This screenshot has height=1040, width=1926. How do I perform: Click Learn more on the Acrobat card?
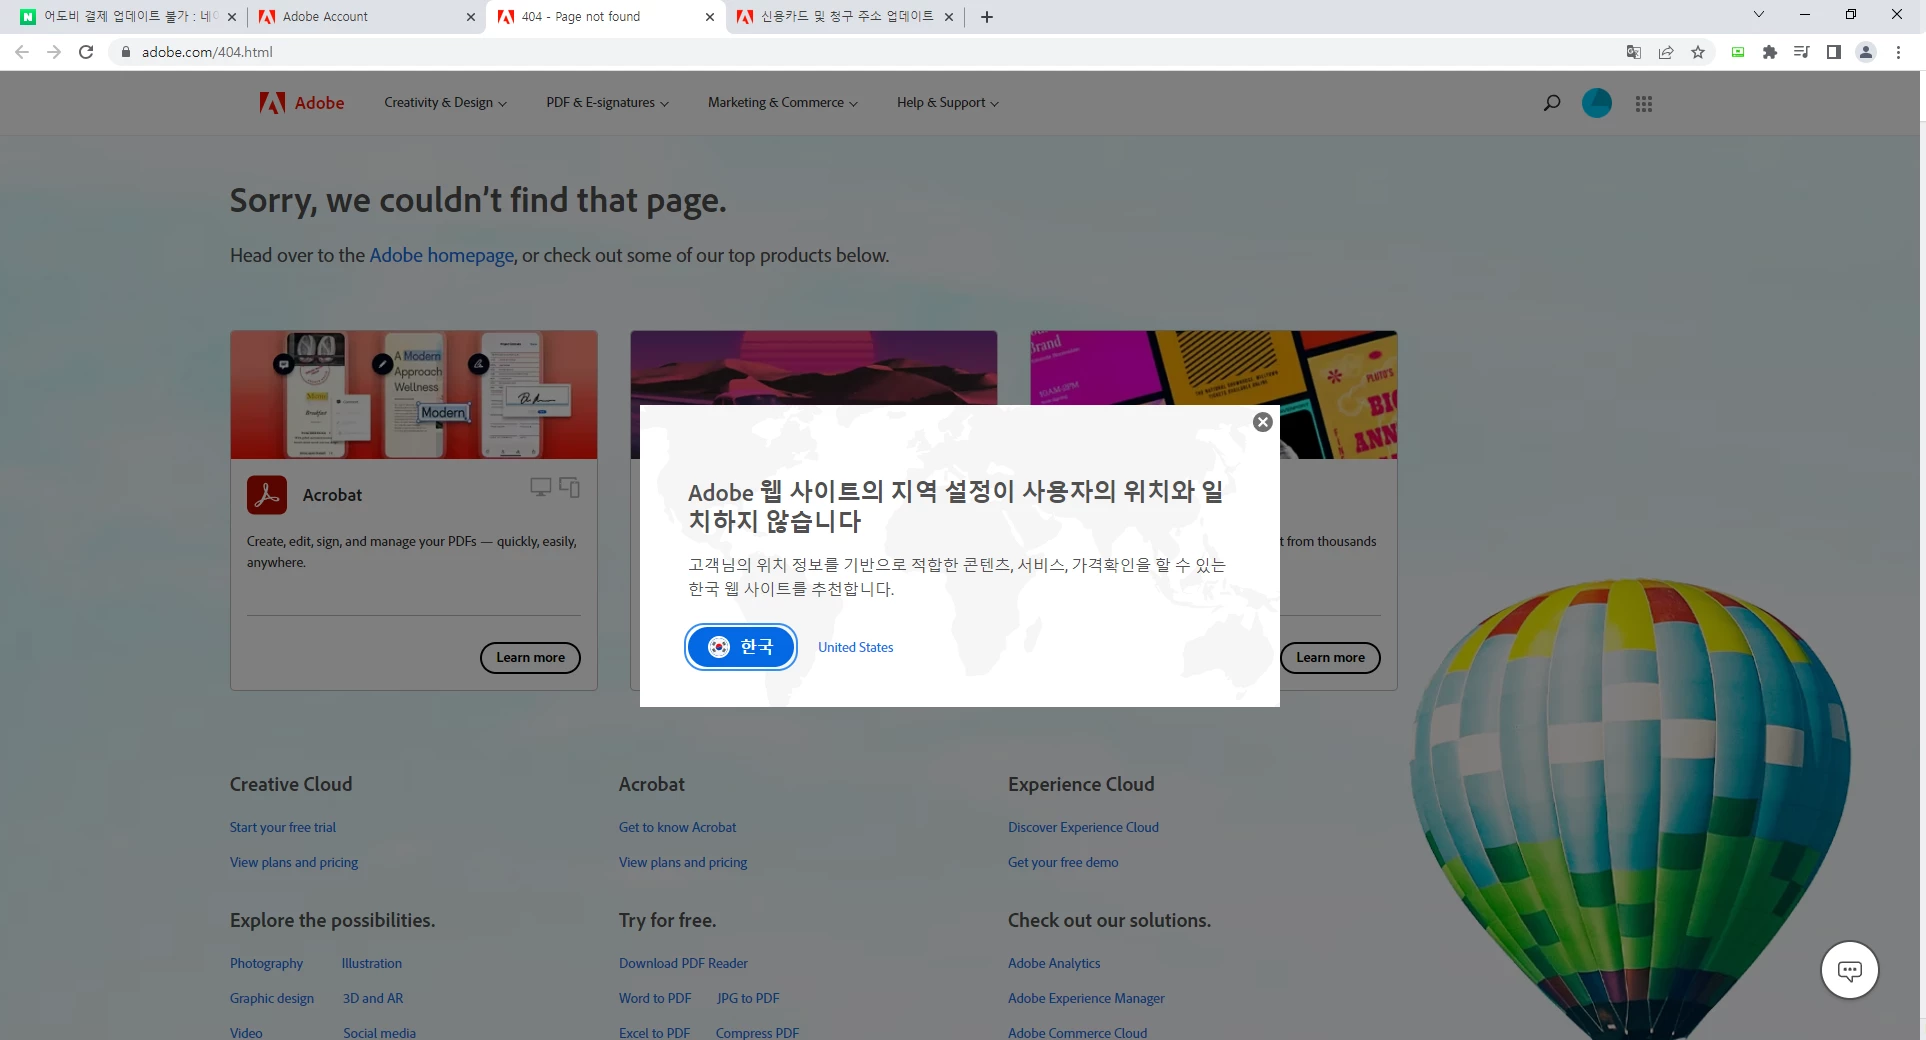530,658
